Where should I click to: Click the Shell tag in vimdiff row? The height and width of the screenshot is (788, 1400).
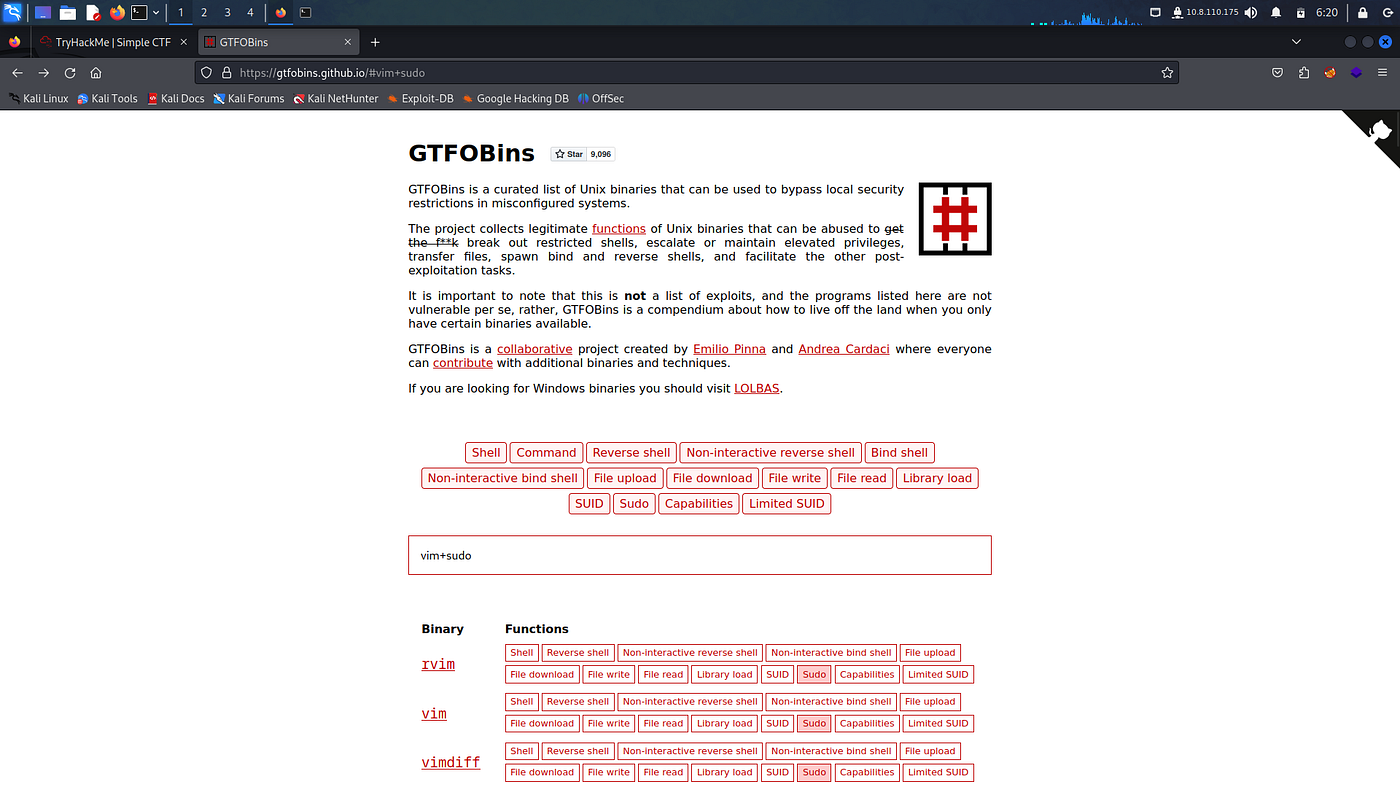tap(522, 751)
